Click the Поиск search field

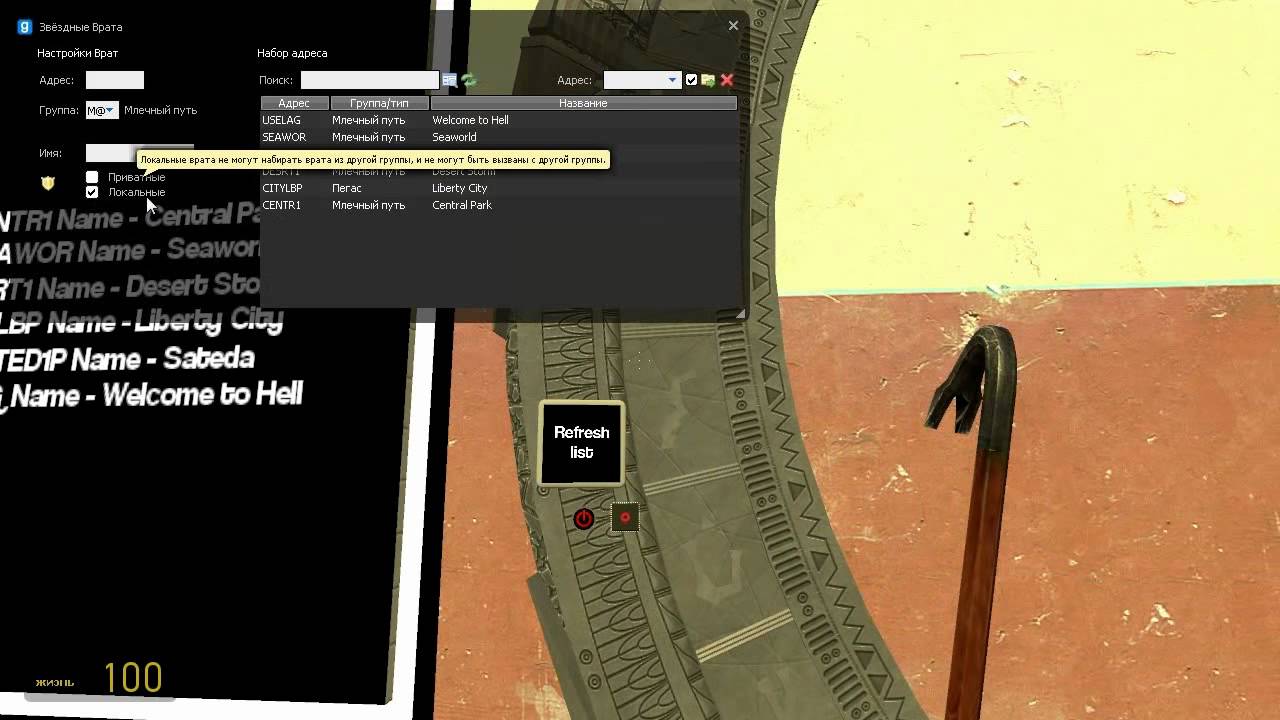click(x=370, y=80)
